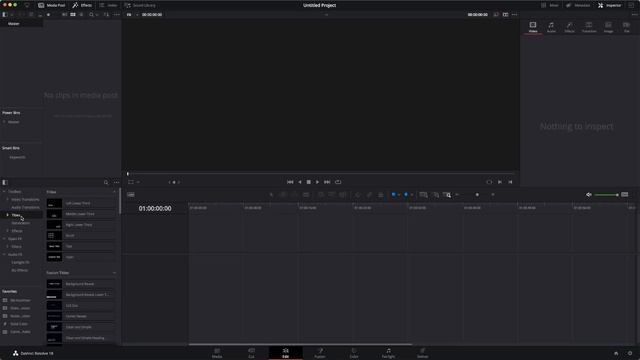Viewport: 640px width, 360px height.
Task: Adjust the timeline zoom slider
Action: click(477, 195)
